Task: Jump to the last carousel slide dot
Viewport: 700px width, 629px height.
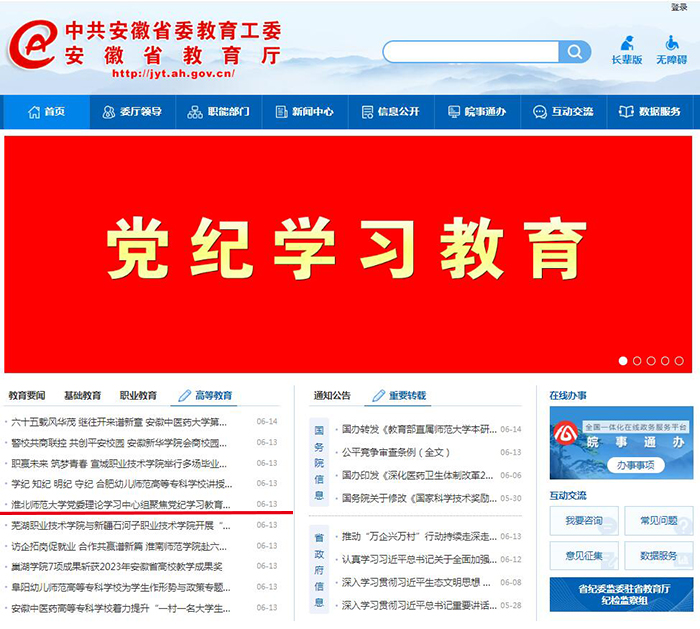Action: pyautogui.click(x=679, y=360)
